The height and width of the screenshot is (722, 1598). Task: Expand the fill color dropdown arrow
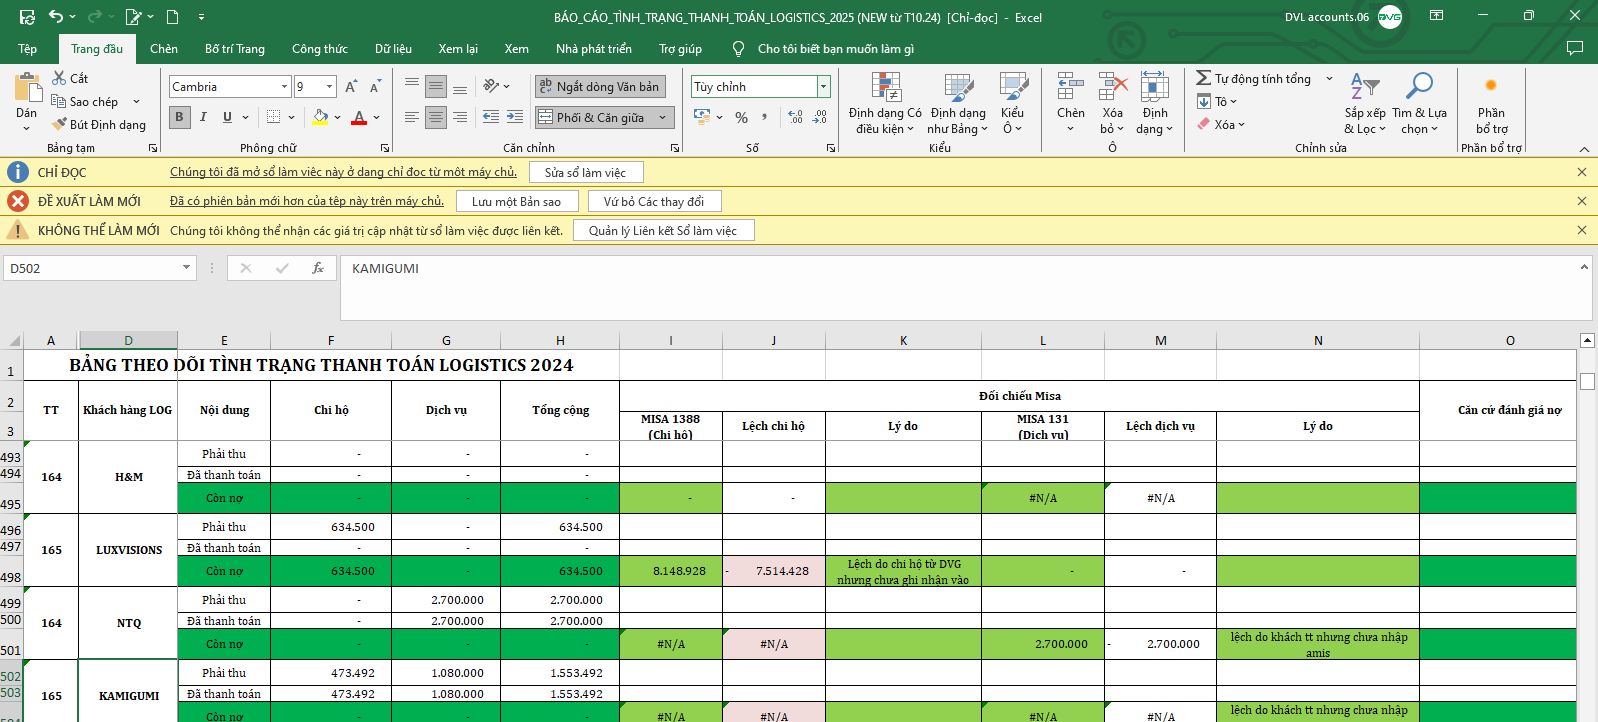338,117
